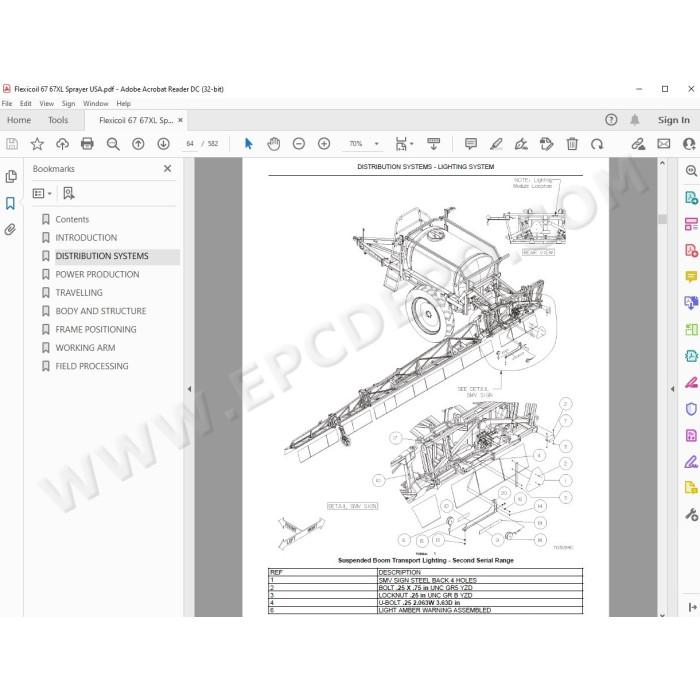Jump to the WORKING ARM bookmark
Screen dimensions: 700x700
tap(85, 347)
